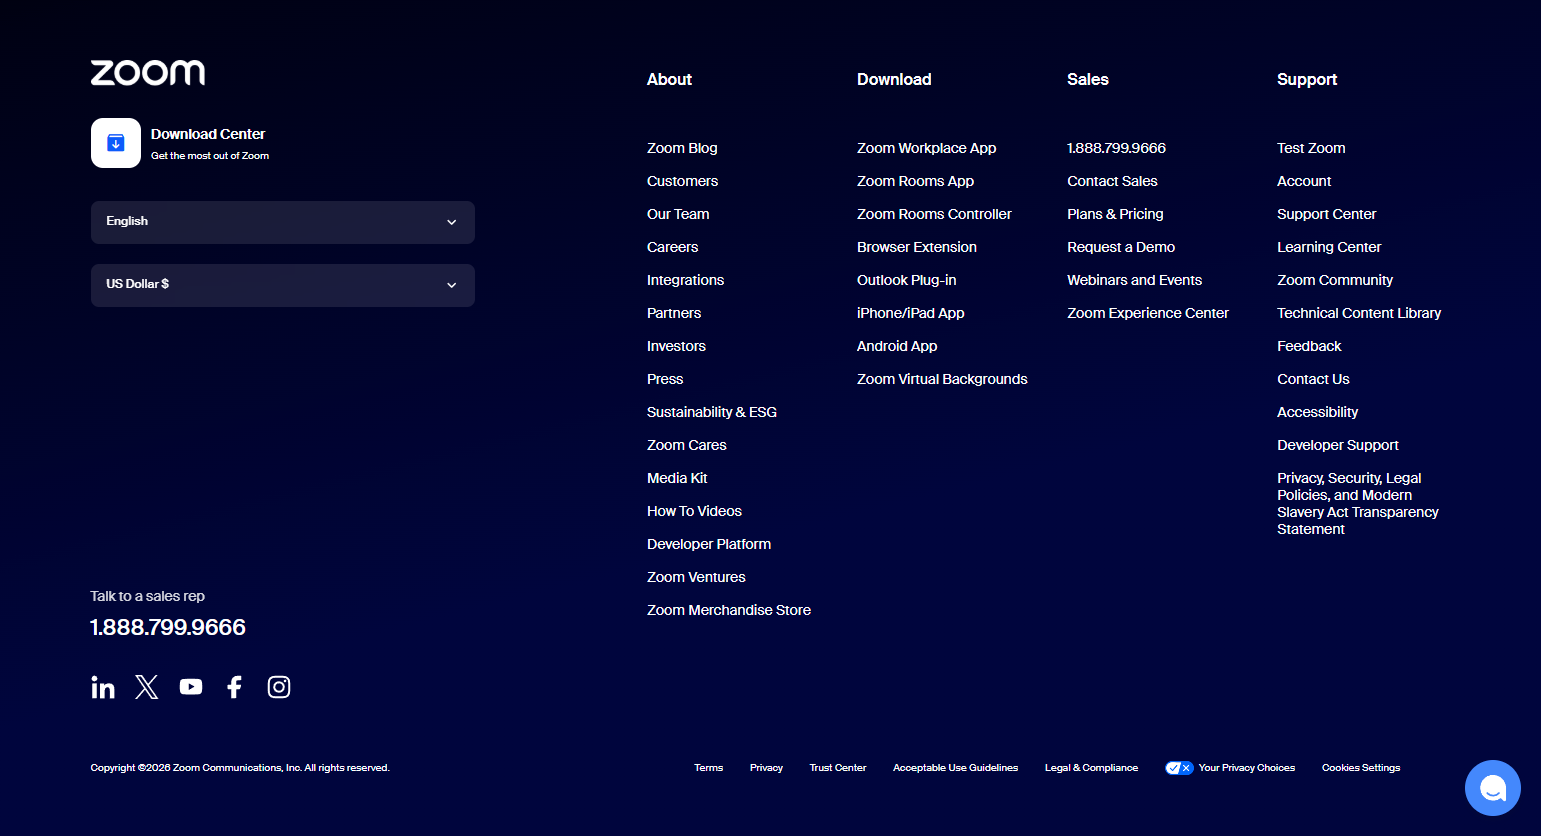
Task: Open the Zoom Blog
Action: coord(682,148)
